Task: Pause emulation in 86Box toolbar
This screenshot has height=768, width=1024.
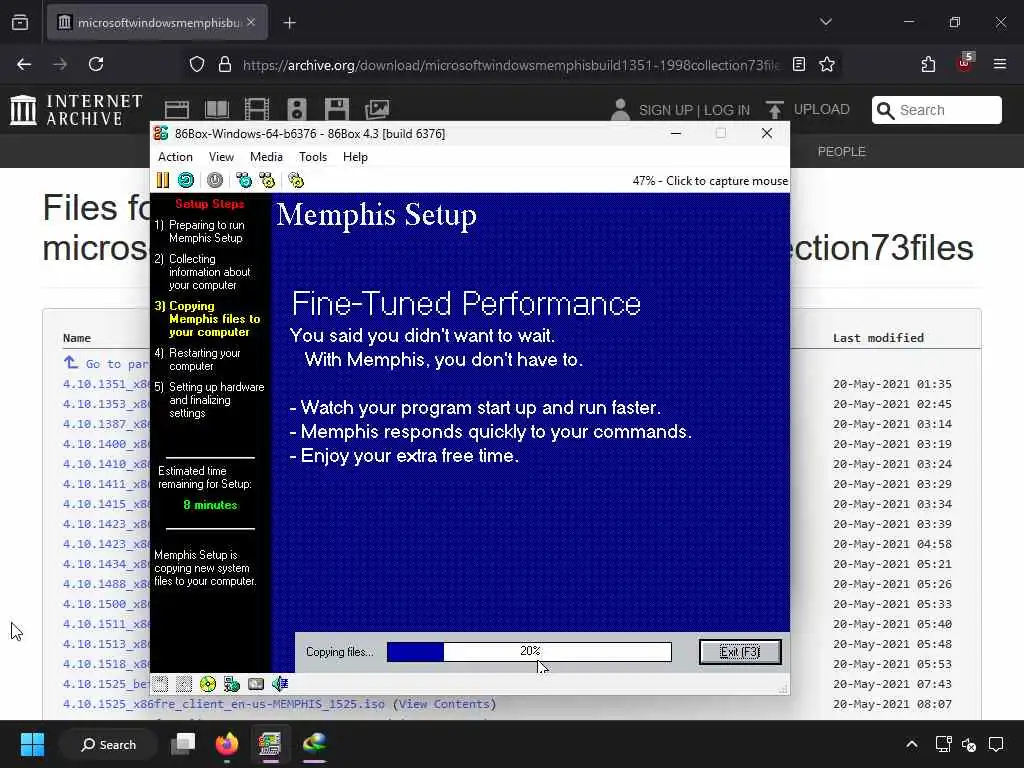Action: tap(163, 180)
